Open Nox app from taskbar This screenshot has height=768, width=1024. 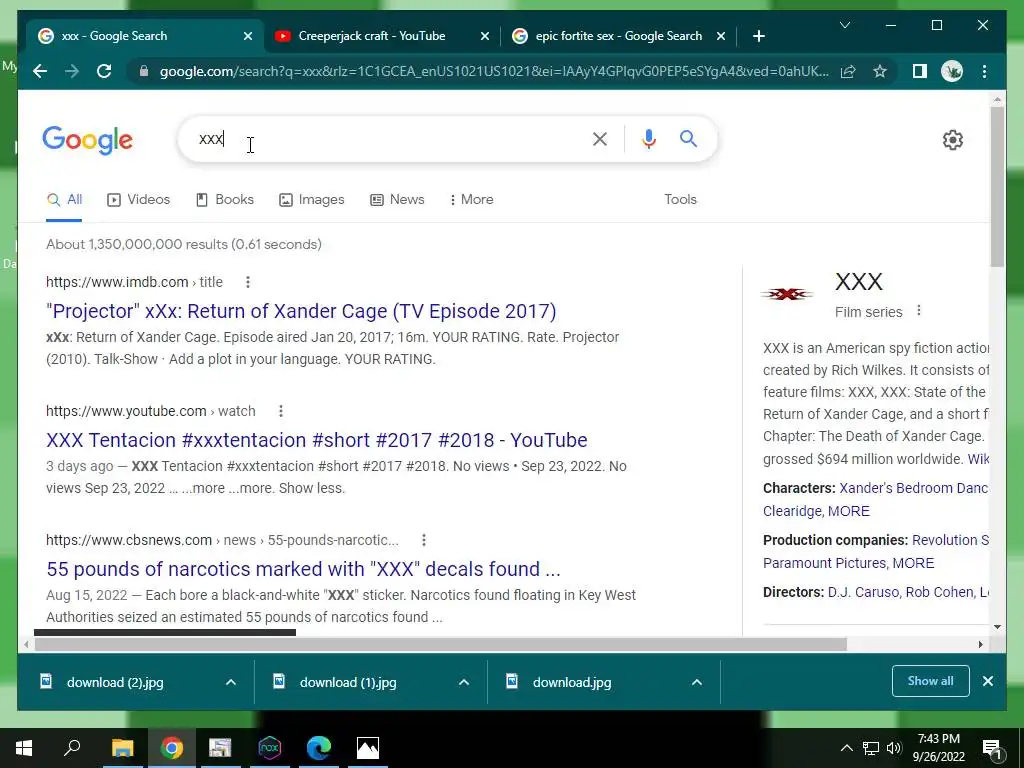(x=270, y=748)
